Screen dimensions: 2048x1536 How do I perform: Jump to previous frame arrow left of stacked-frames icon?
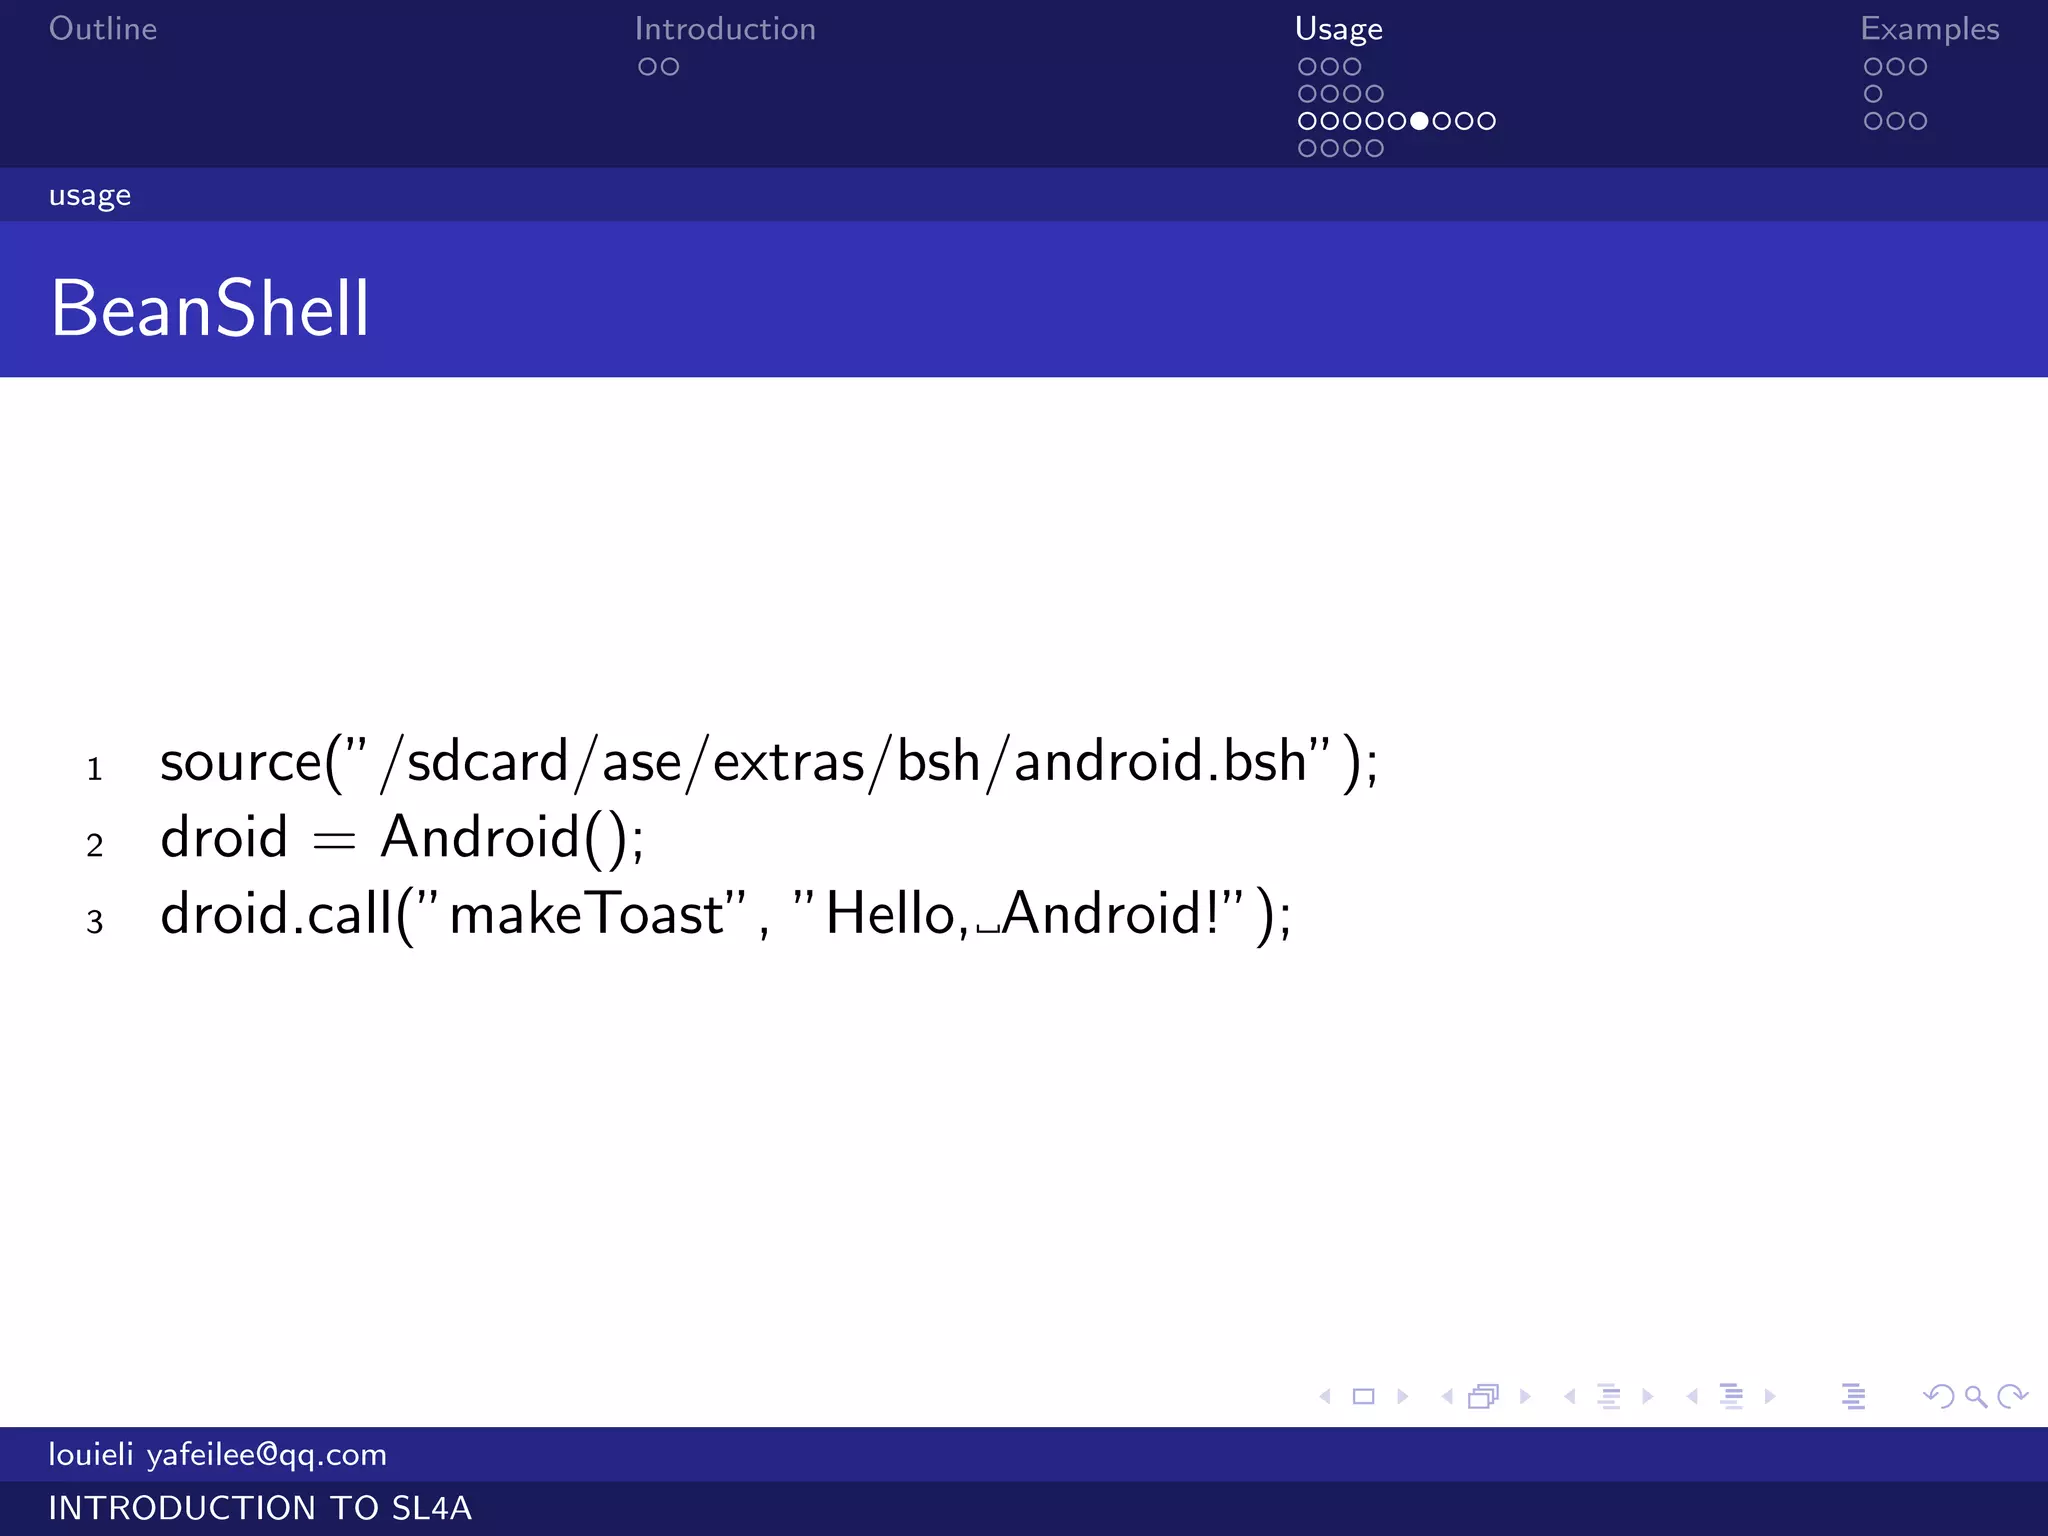click(x=1447, y=1396)
